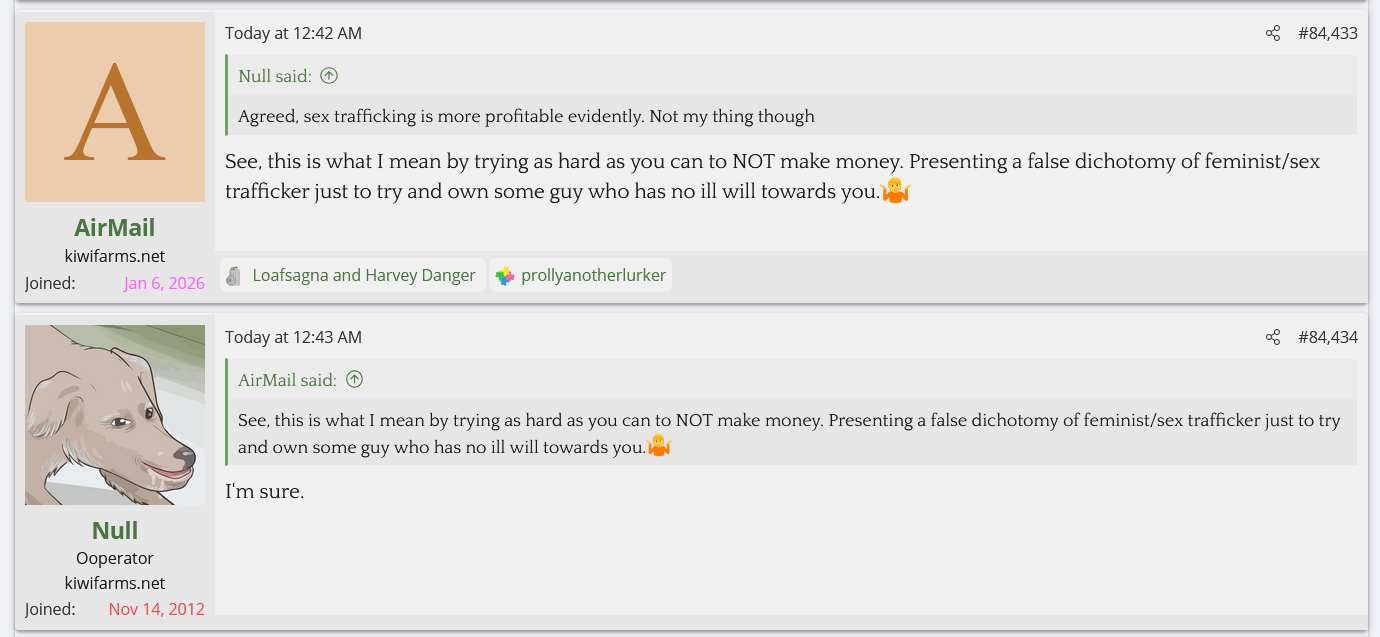
Task: Open AirMail's username profile link
Action: (x=115, y=228)
